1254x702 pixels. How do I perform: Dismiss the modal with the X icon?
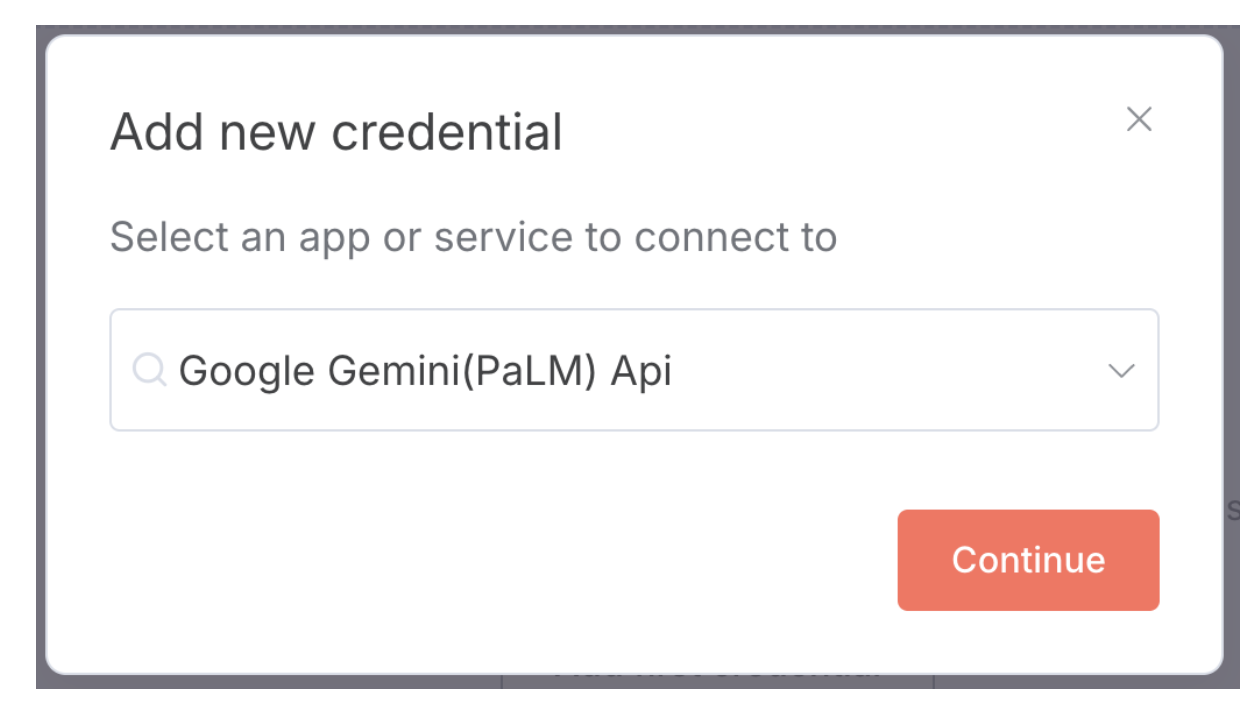tap(1139, 120)
